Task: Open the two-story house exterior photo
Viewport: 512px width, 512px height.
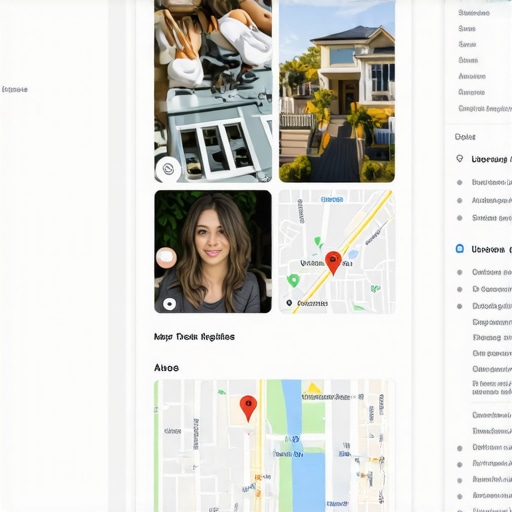Action: pos(337,91)
